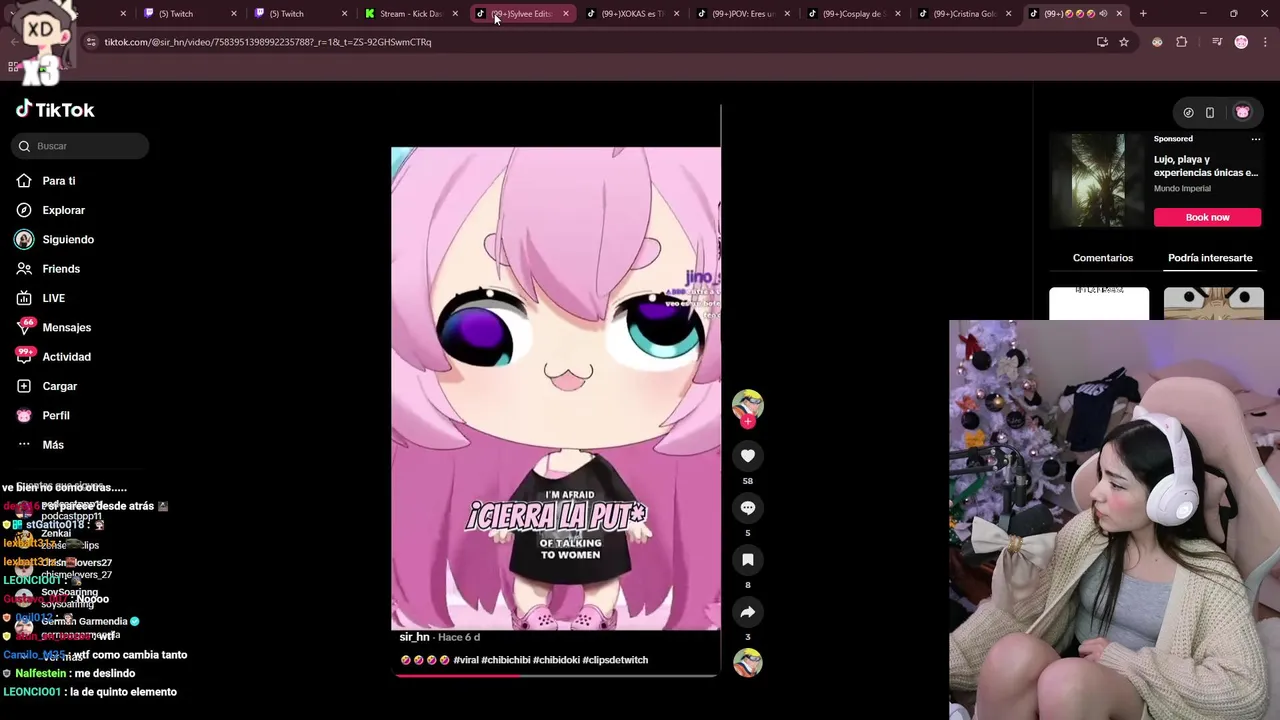Save video with the bookmark icon

[747, 560]
